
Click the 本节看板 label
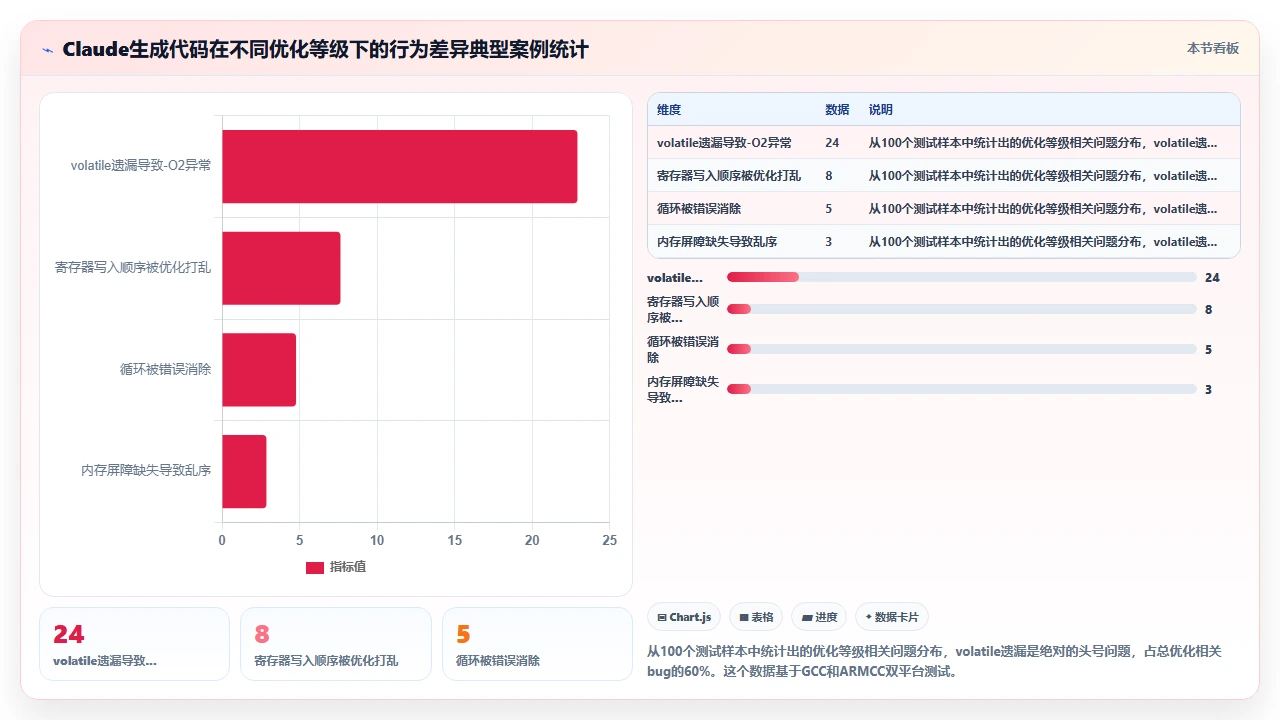[x=1212, y=48]
